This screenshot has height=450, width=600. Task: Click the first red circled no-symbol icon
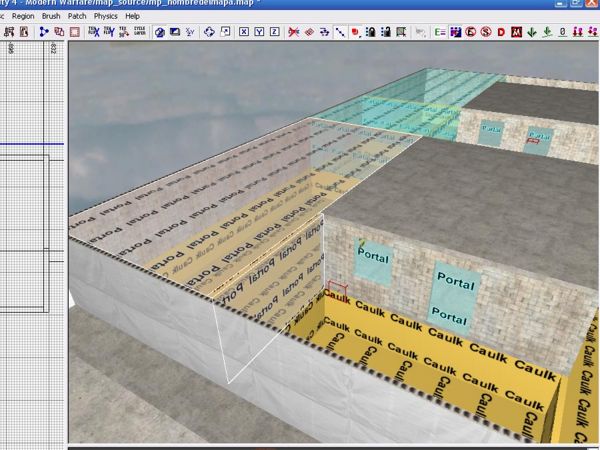(471, 32)
